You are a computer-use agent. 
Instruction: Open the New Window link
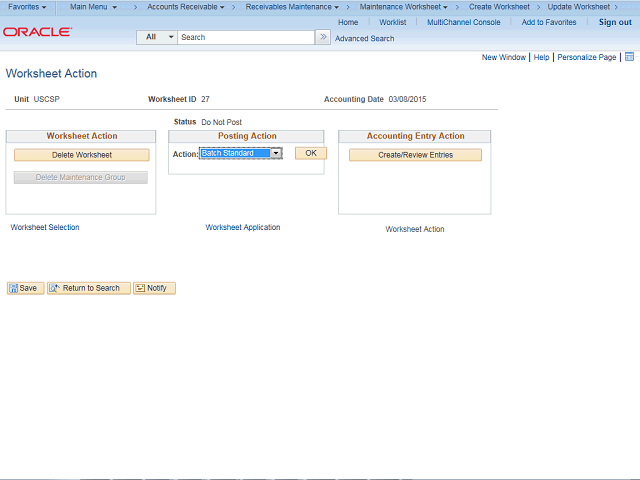(x=504, y=57)
